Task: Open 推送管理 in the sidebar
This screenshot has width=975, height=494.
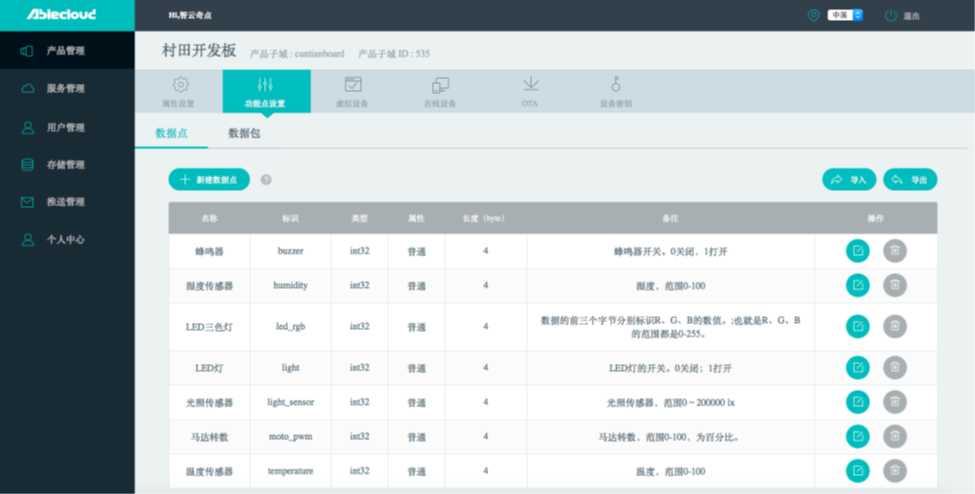Action: click(67, 202)
